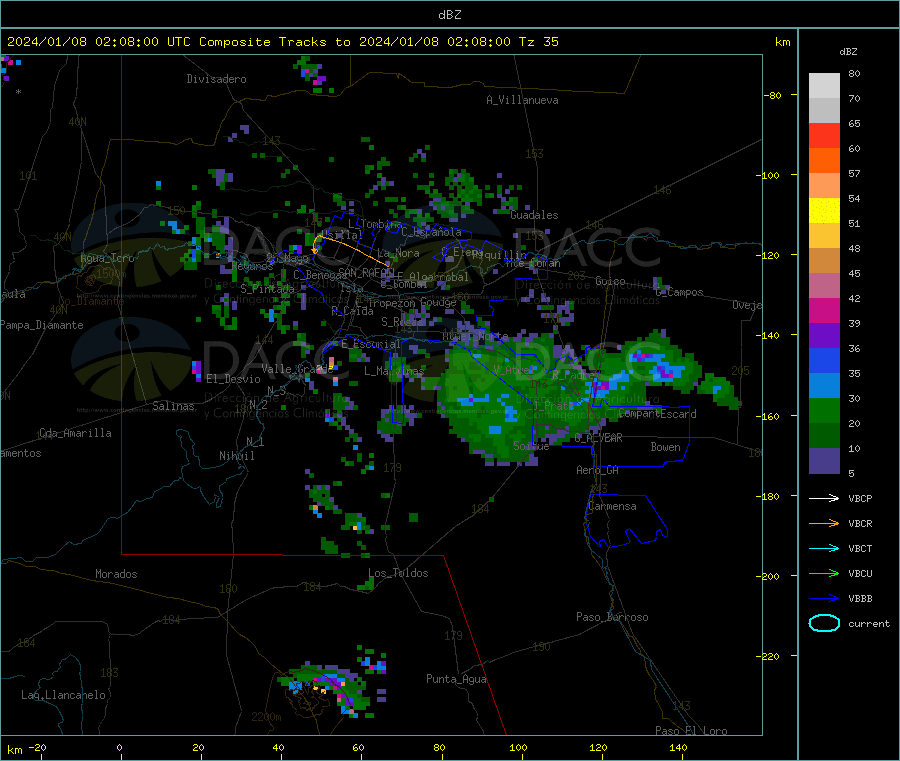The image size is (900, 761).
Task: Click the red 60-65 dBZ color band
Action: click(824, 135)
